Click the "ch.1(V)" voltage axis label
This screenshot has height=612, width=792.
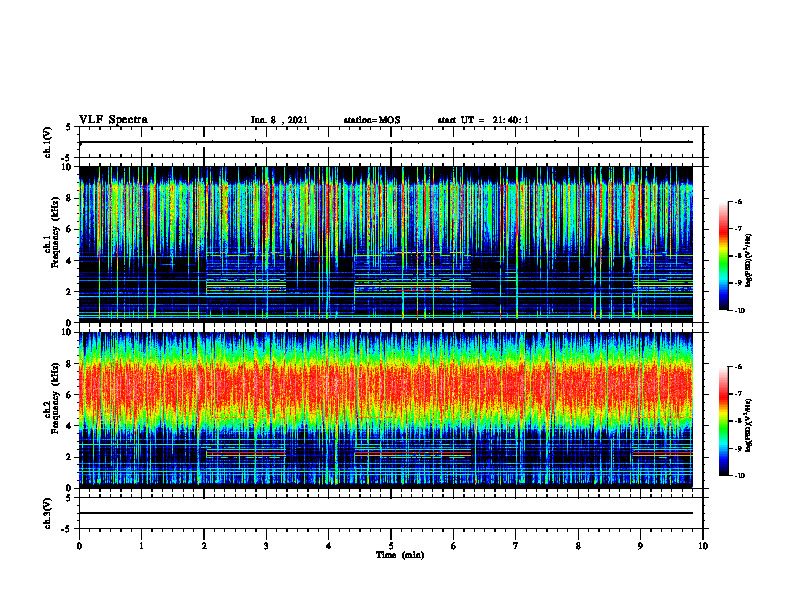click(48, 142)
